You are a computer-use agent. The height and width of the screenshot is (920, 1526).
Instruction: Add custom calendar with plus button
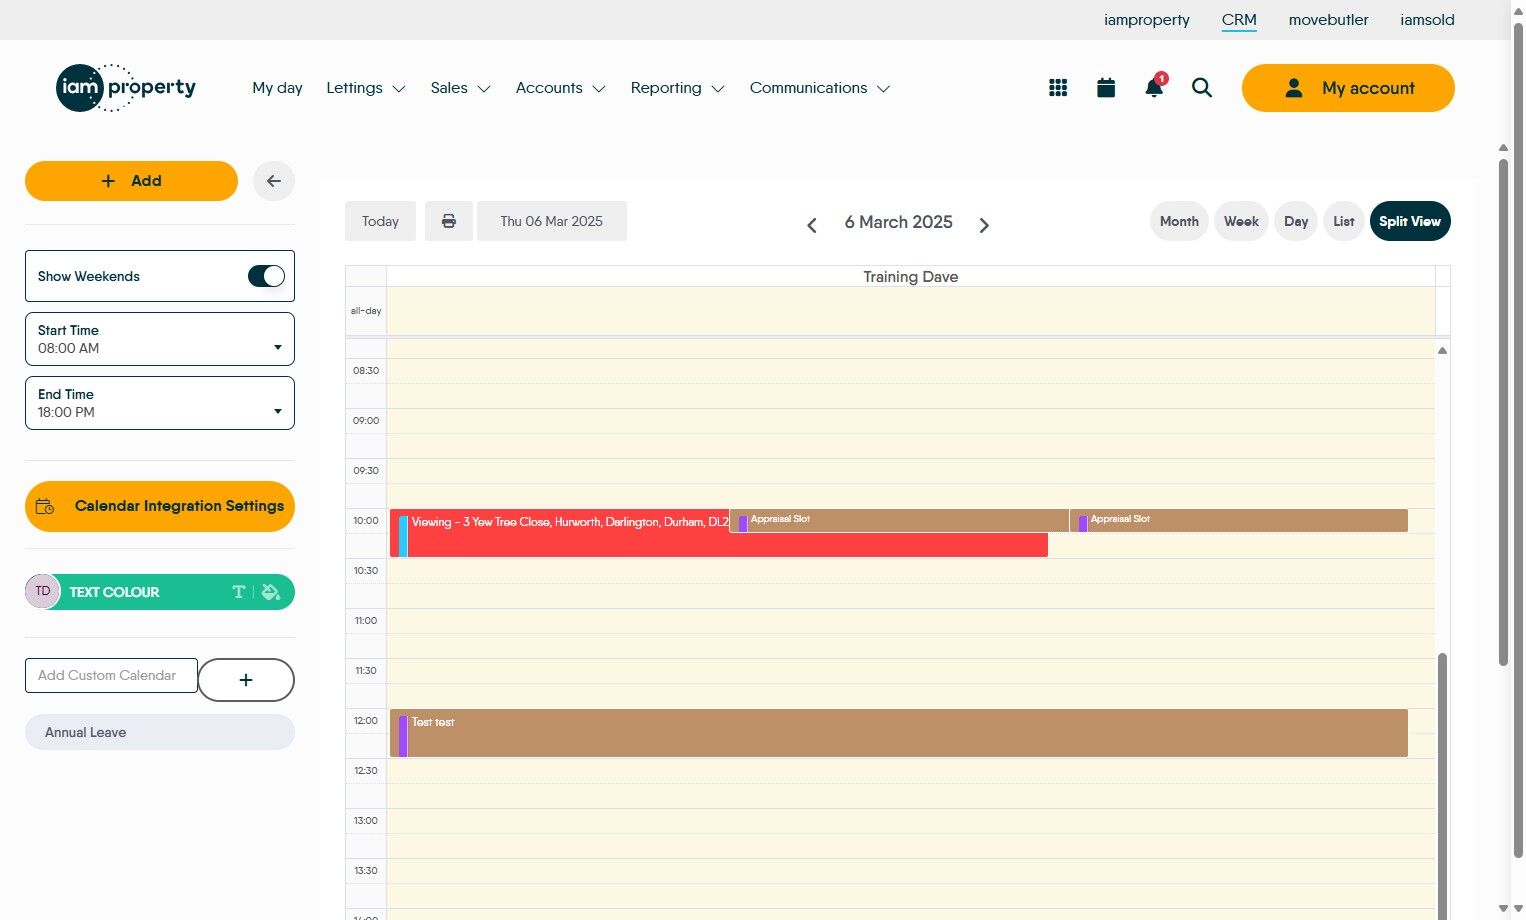246,680
